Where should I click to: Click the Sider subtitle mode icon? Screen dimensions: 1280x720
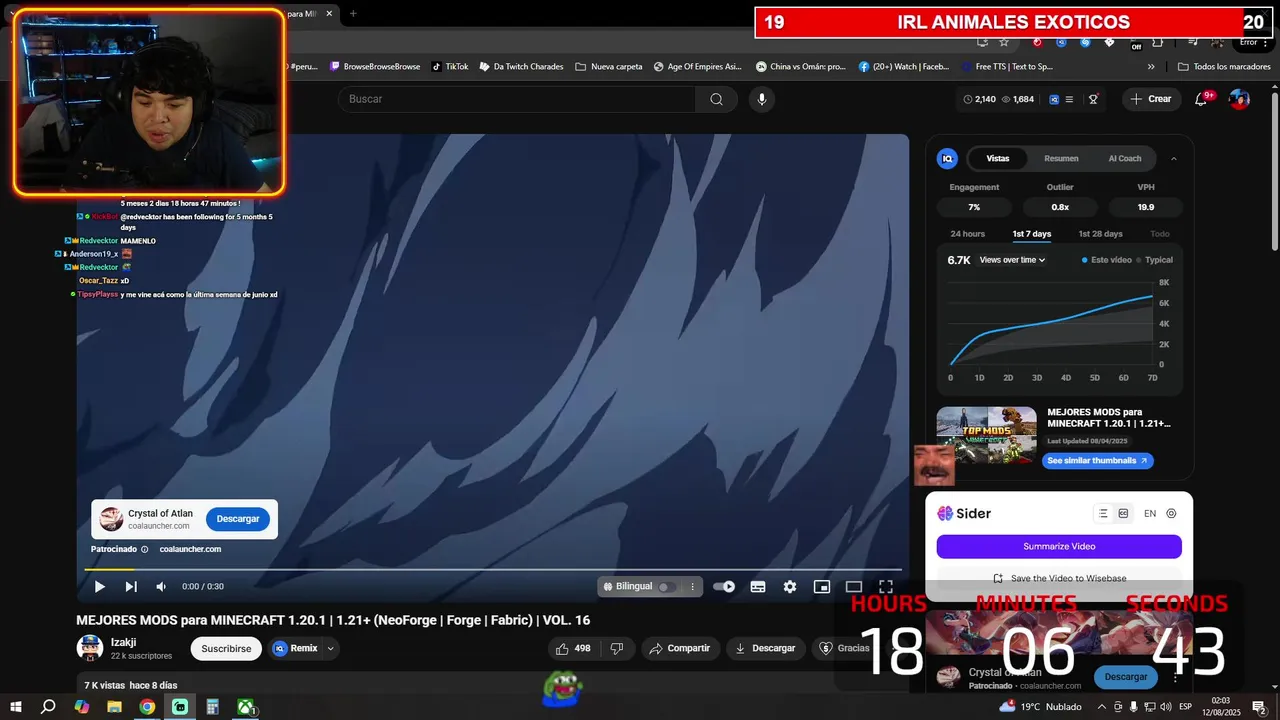(1123, 513)
